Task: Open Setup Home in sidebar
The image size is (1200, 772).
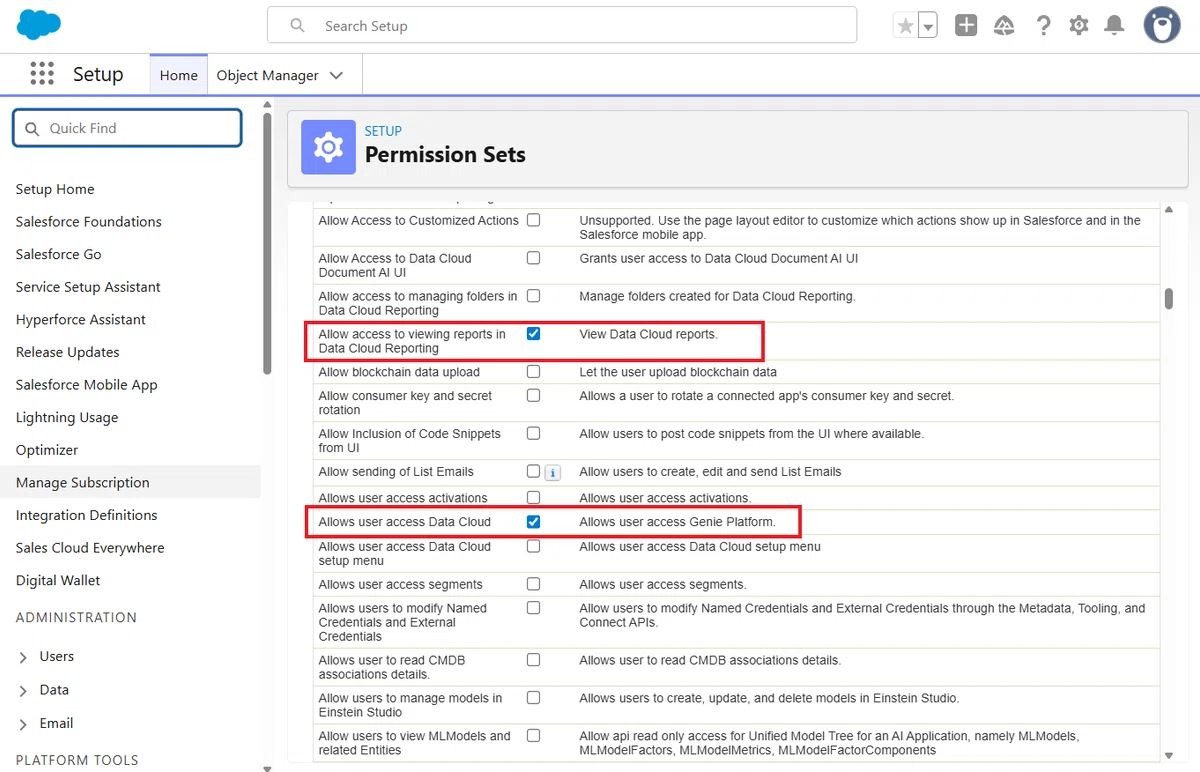Action: (x=55, y=189)
